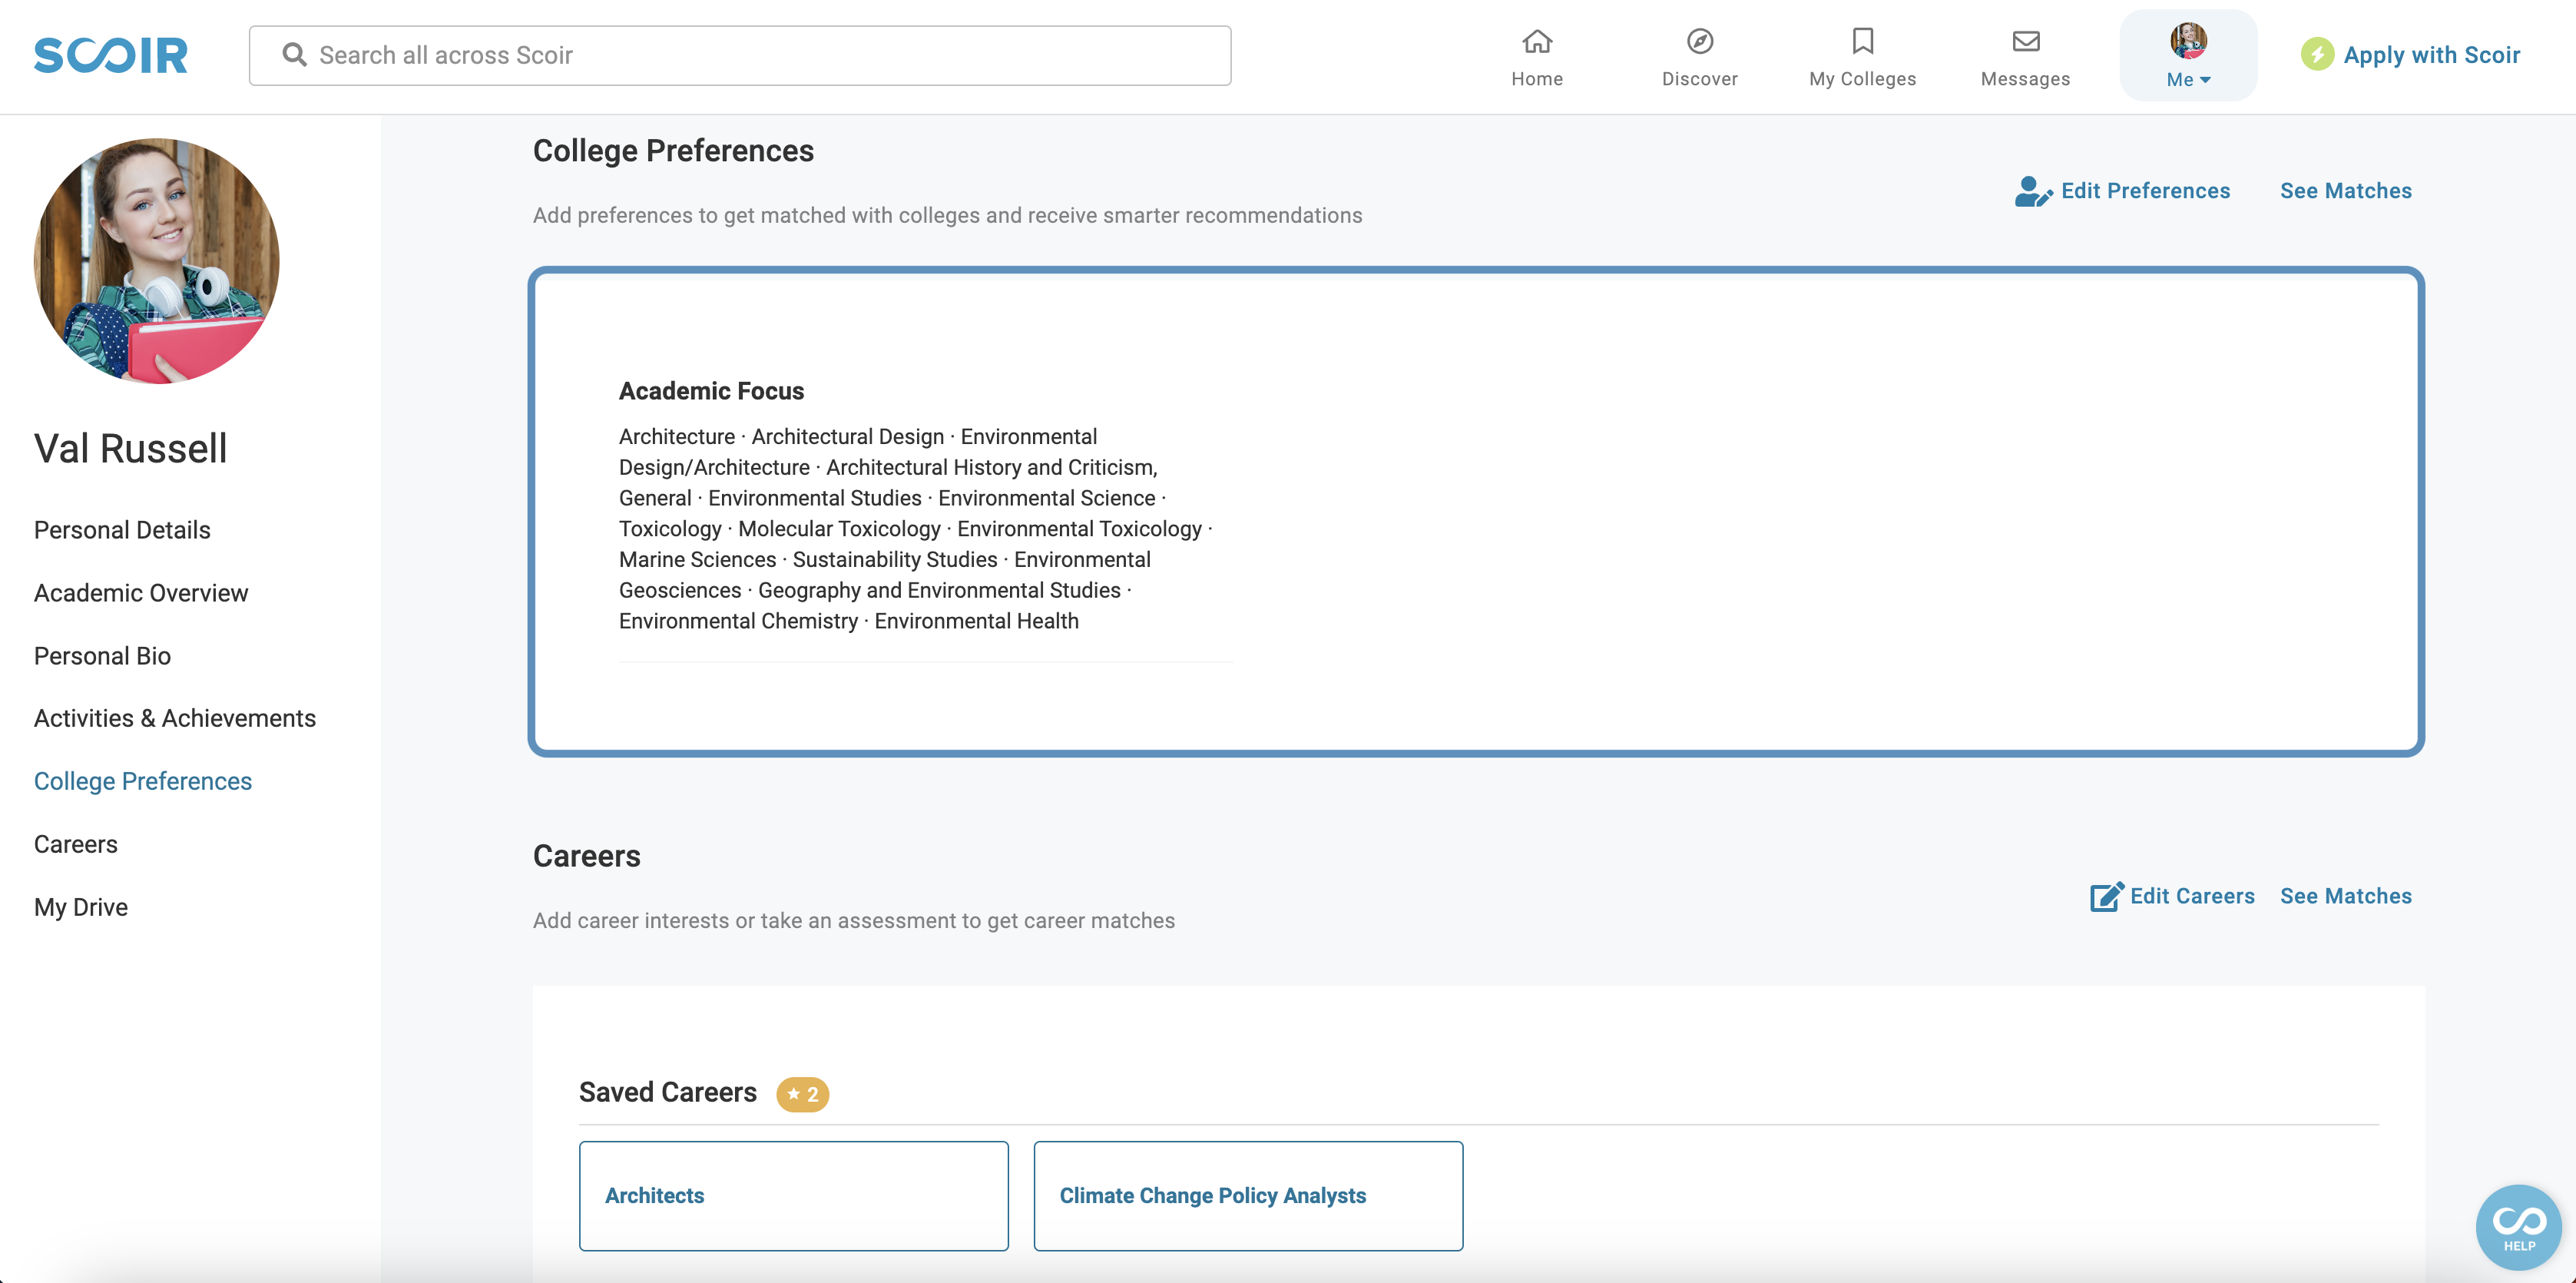Expand the Saved Careers badge count
Image resolution: width=2576 pixels, height=1283 pixels.
point(802,1094)
